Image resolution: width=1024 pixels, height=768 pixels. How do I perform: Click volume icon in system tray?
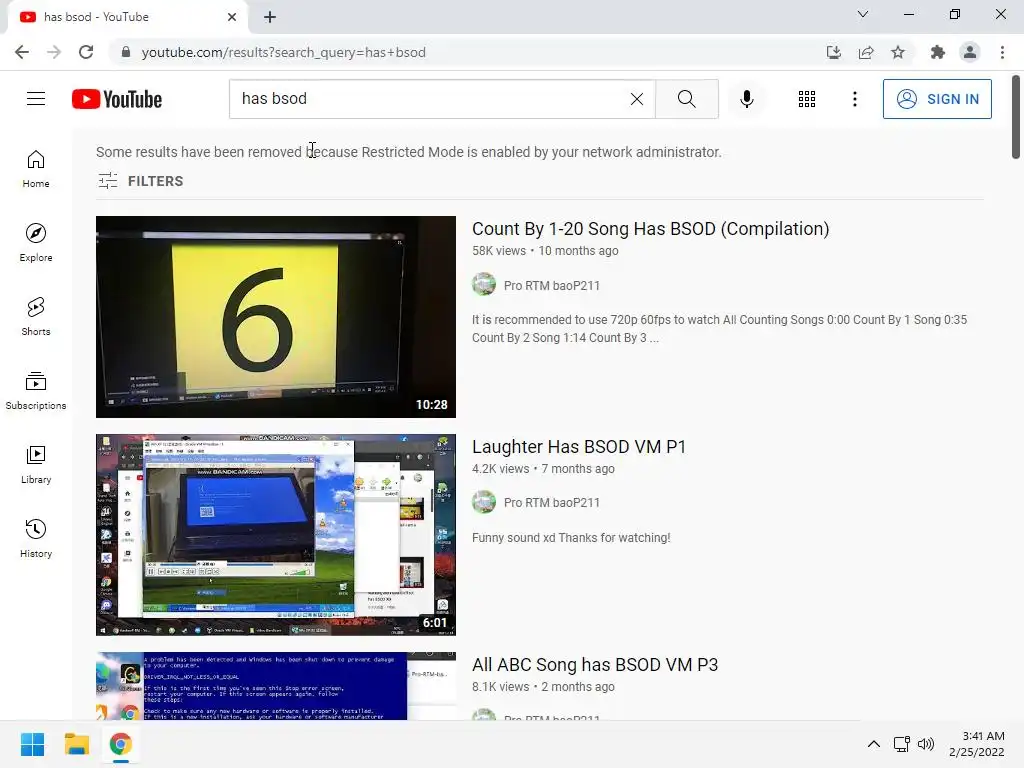tap(926, 744)
